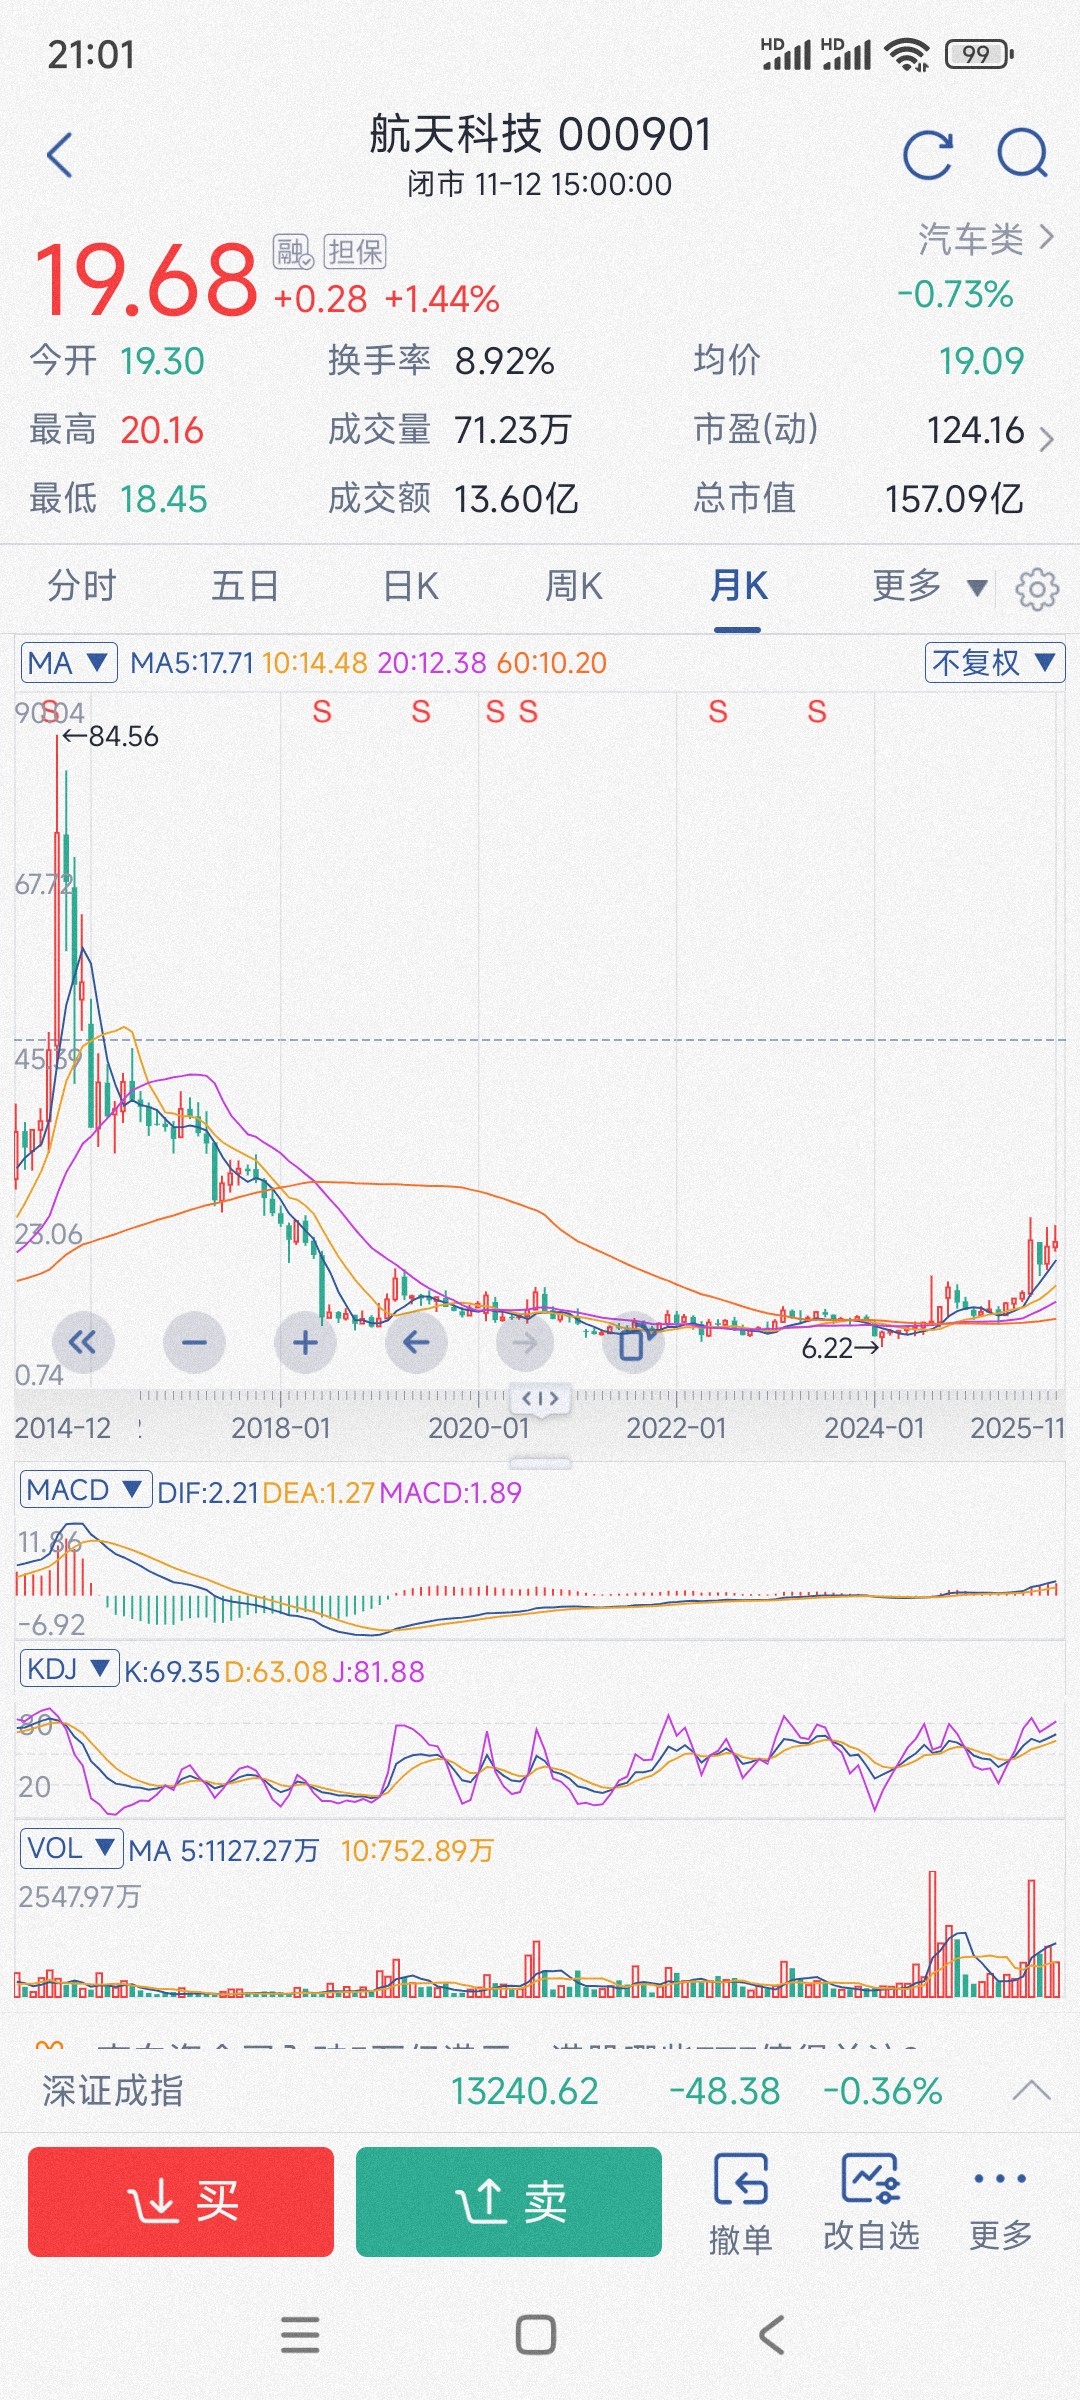This screenshot has height=2400, width=1080.
Task: Tap 6.22 low price label on chart
Action: pos(827,1348)
